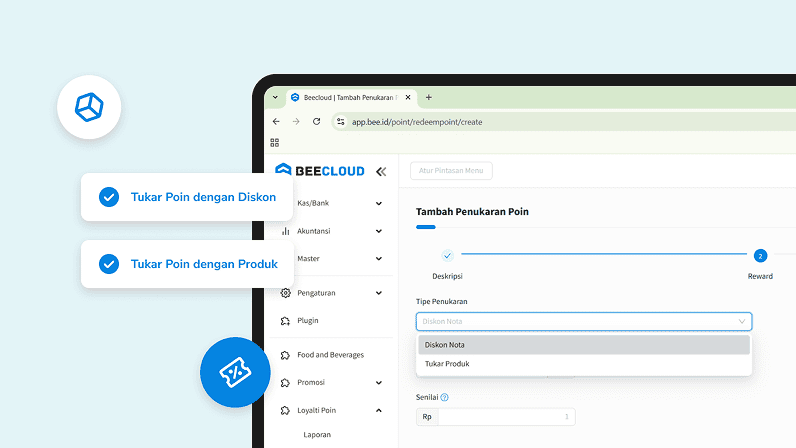The image size is (796, 448).
Task: Collapse the Loyalti Poin menu chevron
Action: point(379,410)
